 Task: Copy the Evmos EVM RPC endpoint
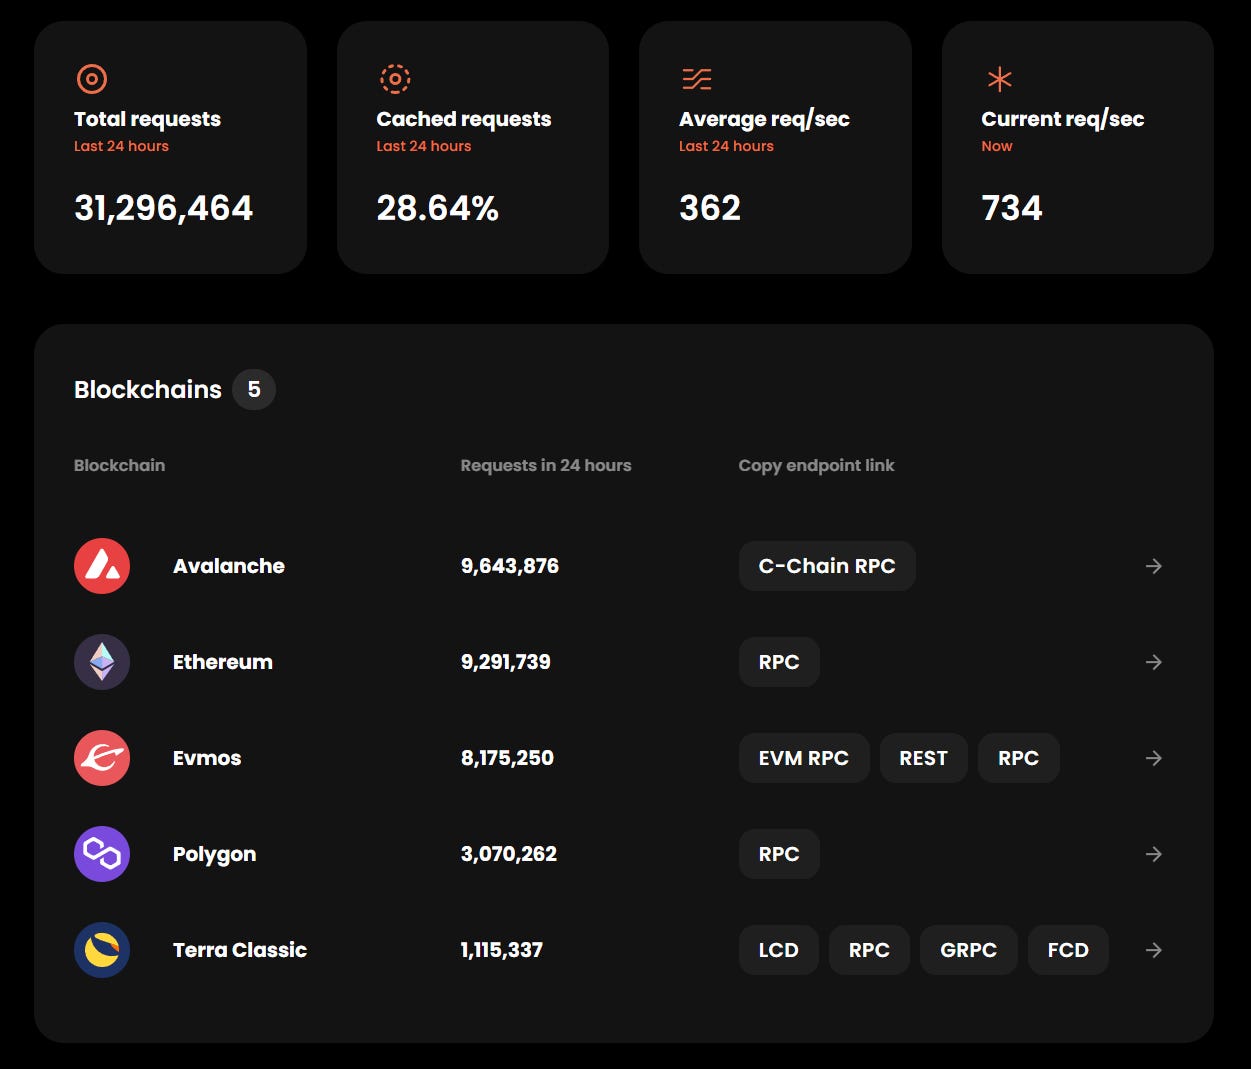(804, 757)
